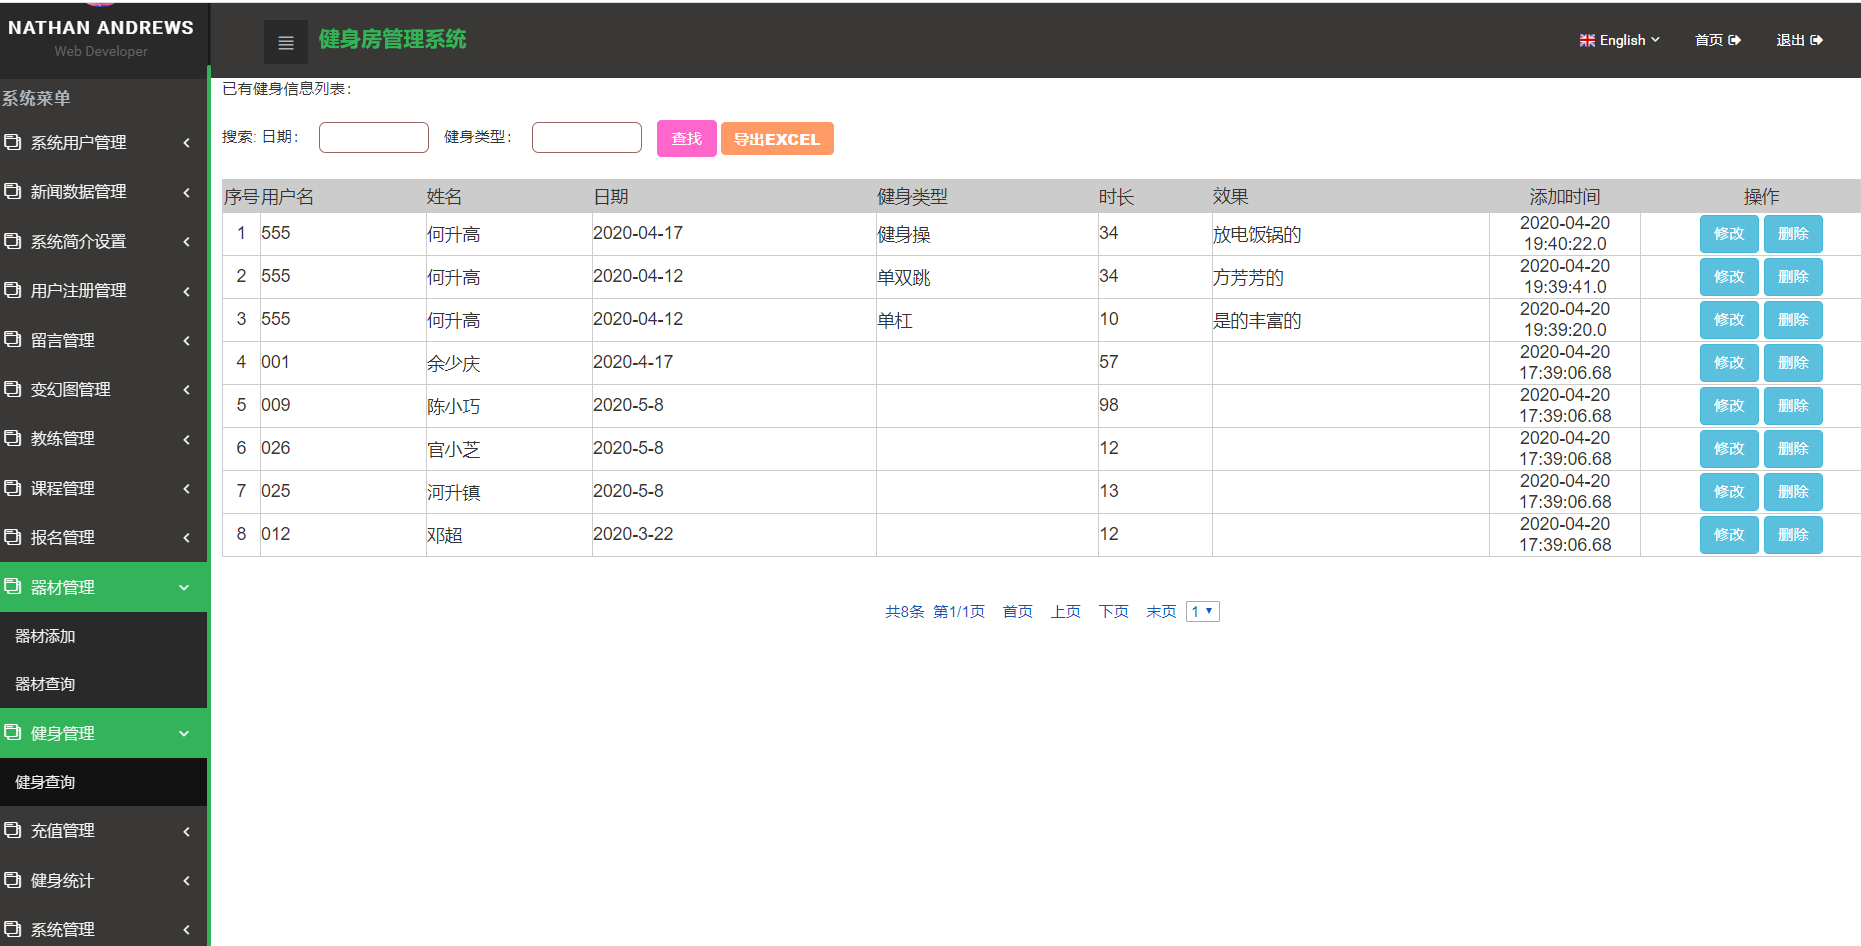Collapse the 健身管理 chevron
1861x946 pixels.
click(x=184, y=734)
